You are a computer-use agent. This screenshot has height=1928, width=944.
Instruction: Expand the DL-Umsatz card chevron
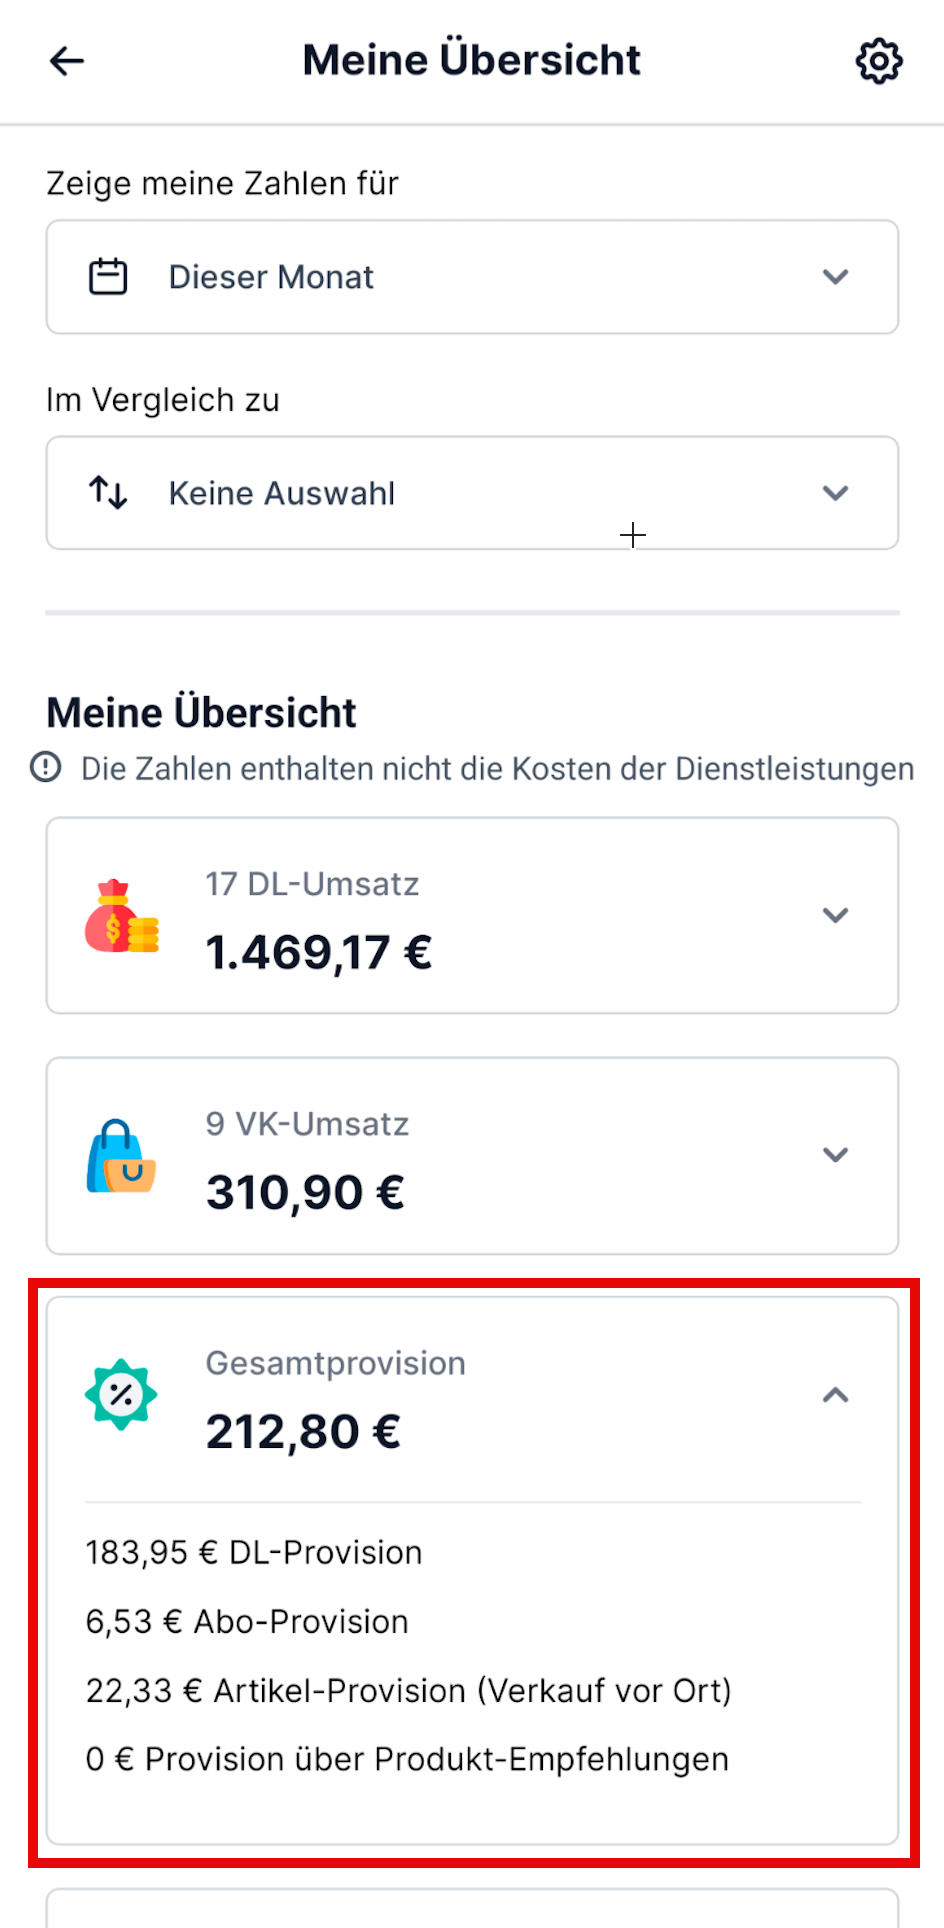tap(836, 915)
